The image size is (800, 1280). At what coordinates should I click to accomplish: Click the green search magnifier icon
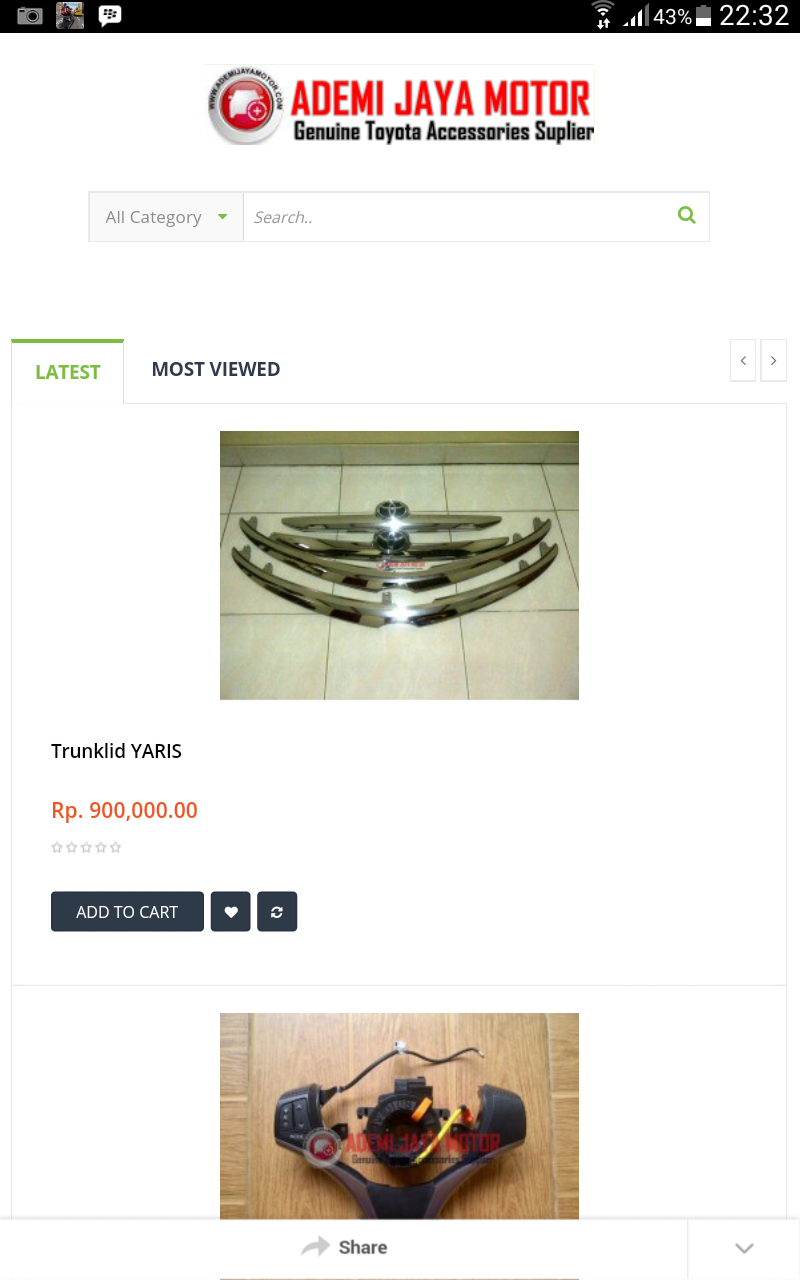tap(686, 215)
